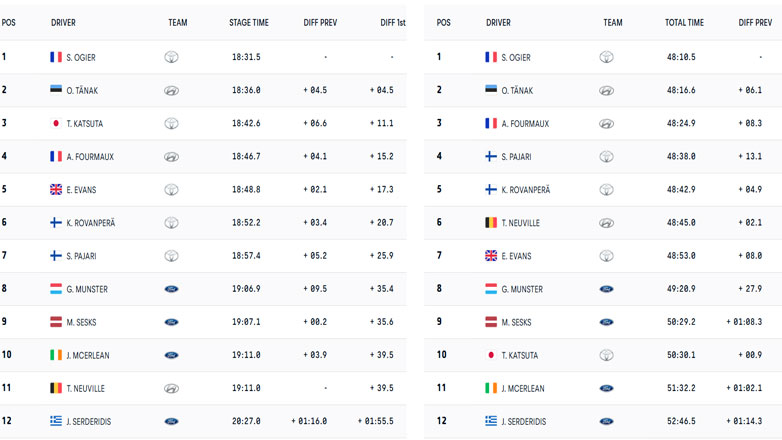Click the TOTAL TIME column header
This screenshot has width=782, height=440.
pos(684,22)
